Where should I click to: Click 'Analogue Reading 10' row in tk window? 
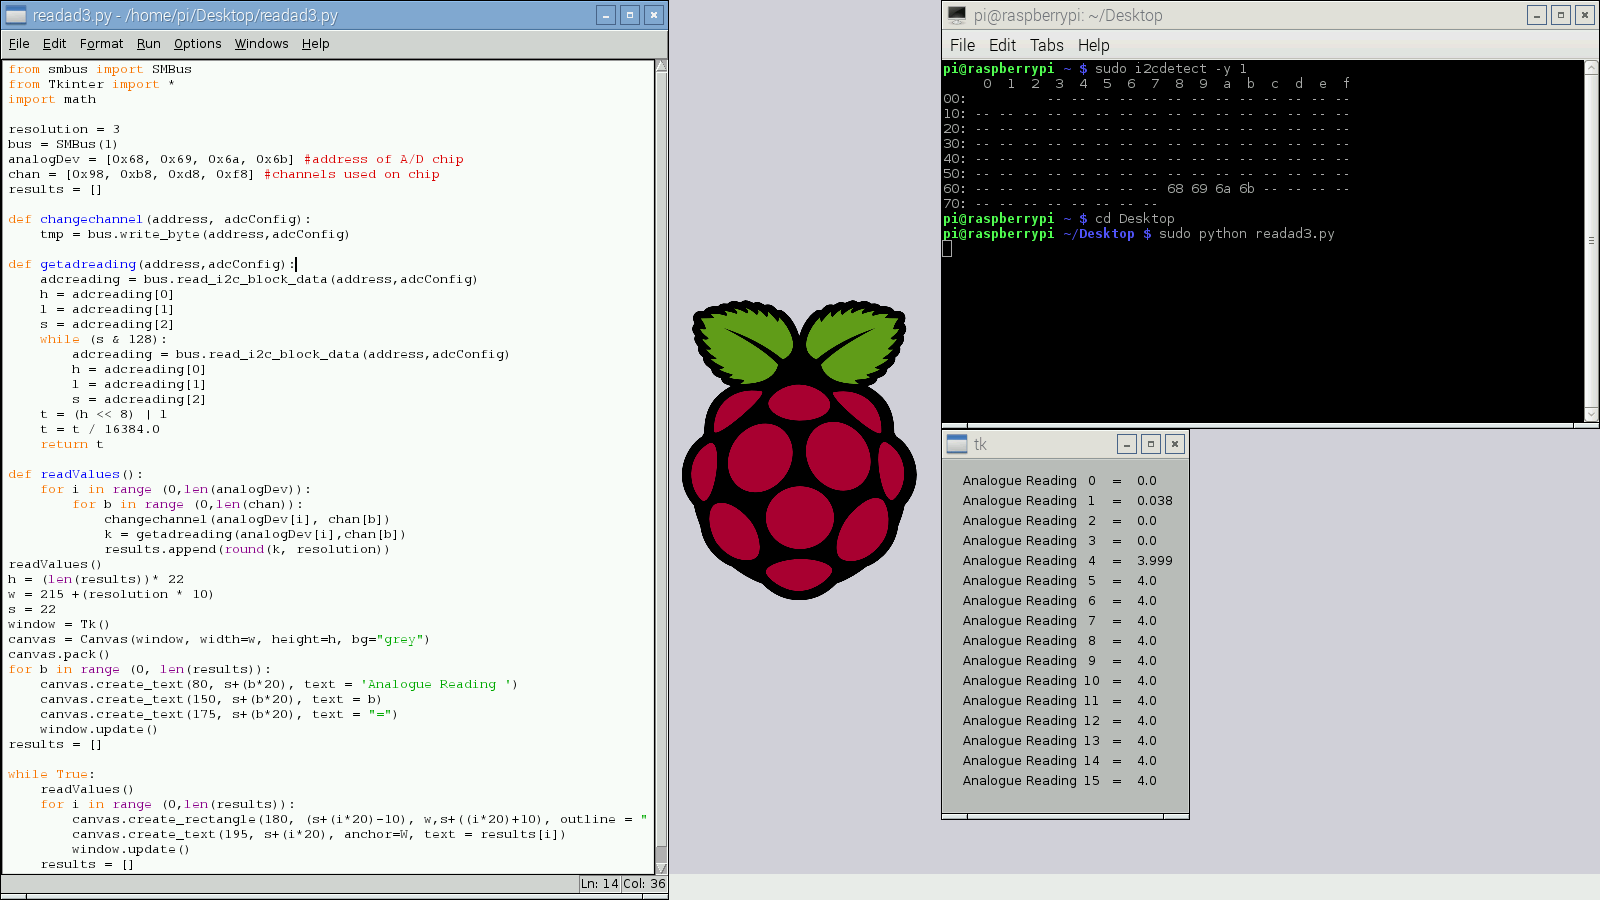point(1060,681)
